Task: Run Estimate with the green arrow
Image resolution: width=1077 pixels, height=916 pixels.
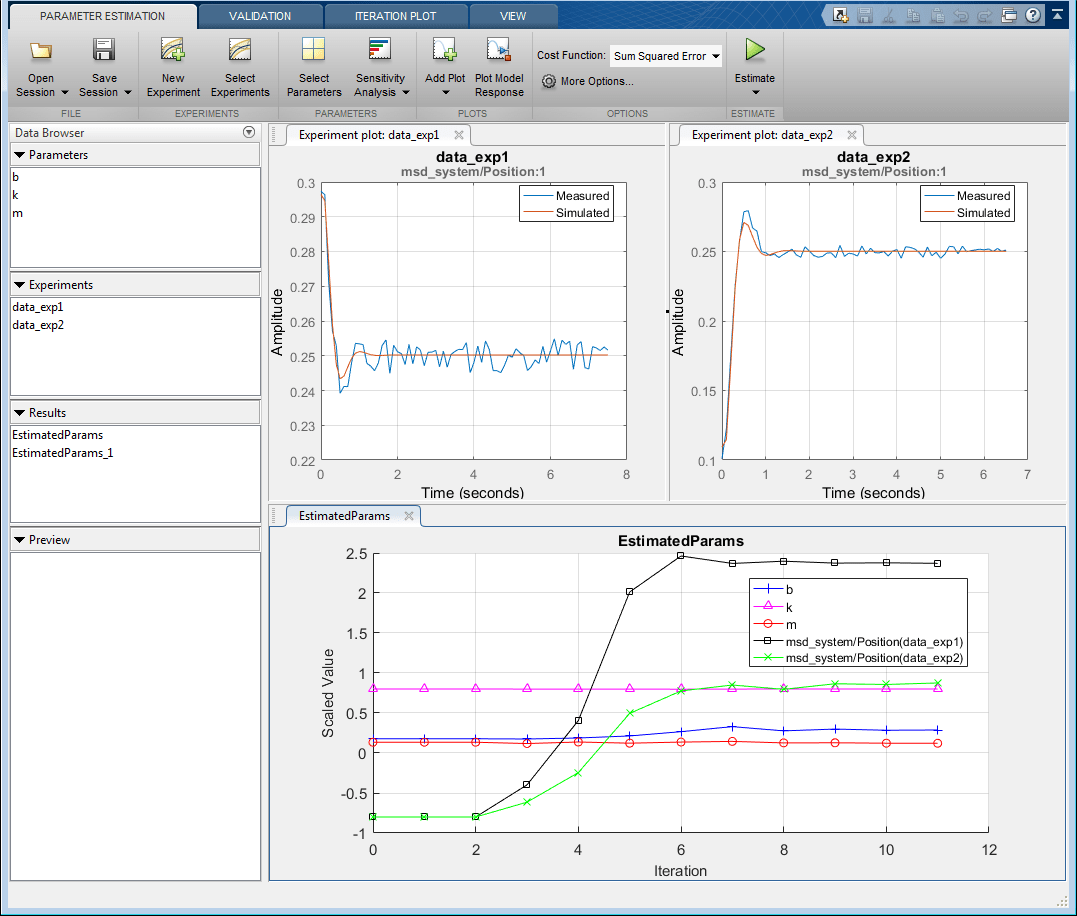Action: pos(755,50)
